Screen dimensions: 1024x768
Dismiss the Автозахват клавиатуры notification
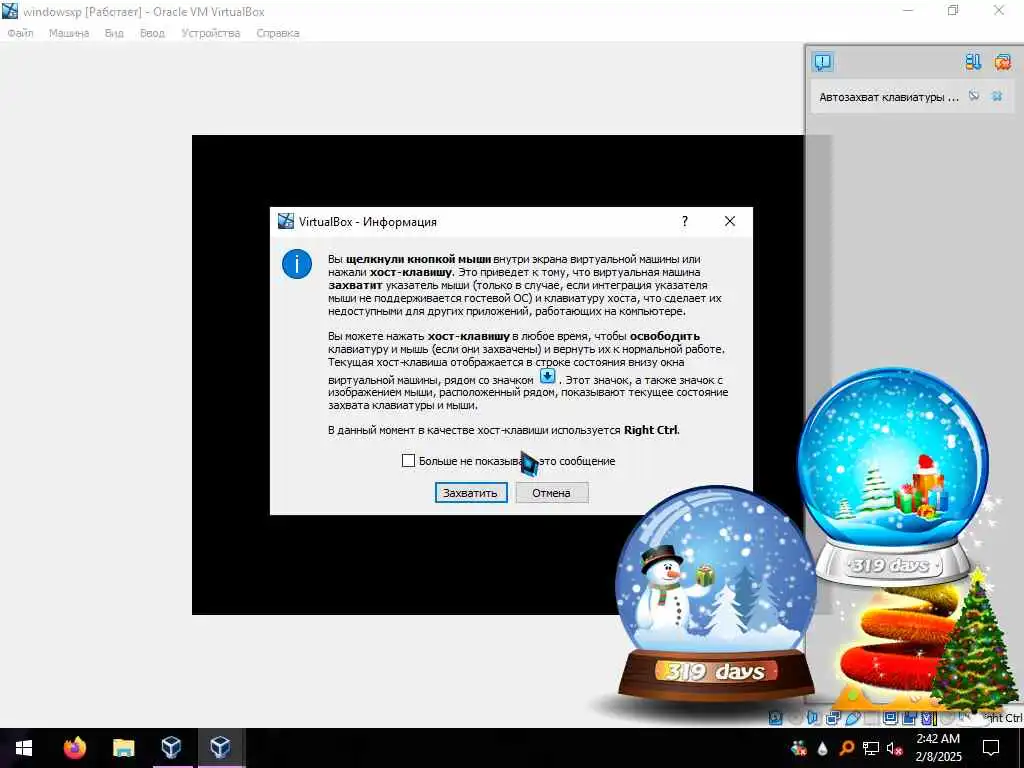(997, 96)
